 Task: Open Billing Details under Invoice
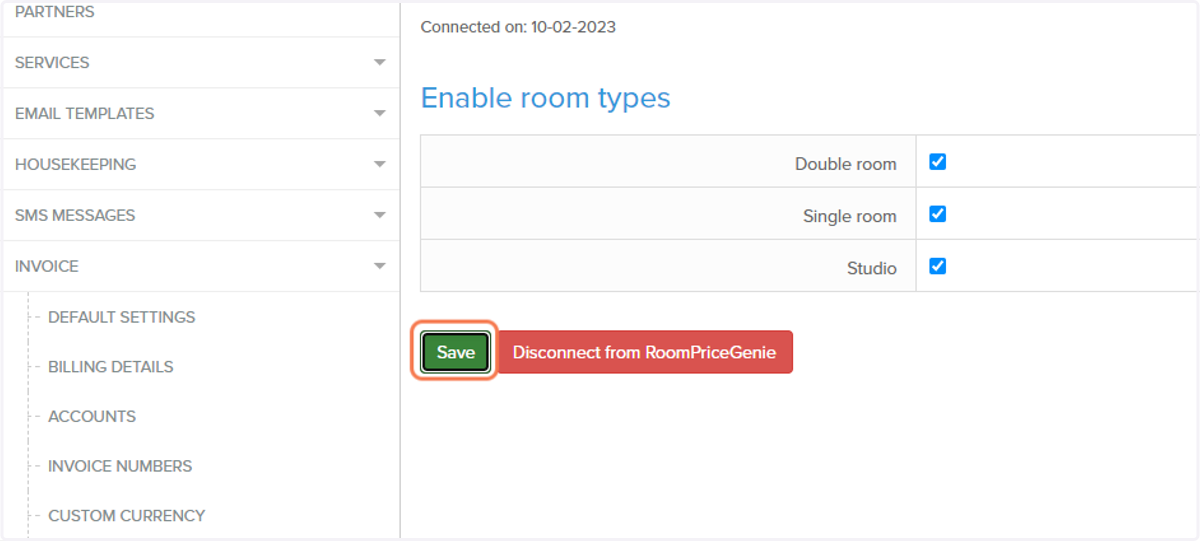(x=111, y=367)
